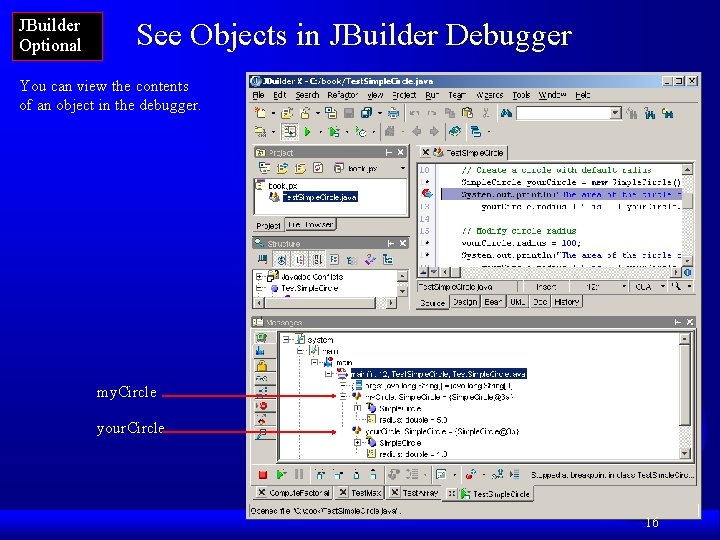The height and width of the screenshot is (540, 720).
Task: Click the Debug project toolbar icon
Action: pyautogui.click(x=334, y=132)
